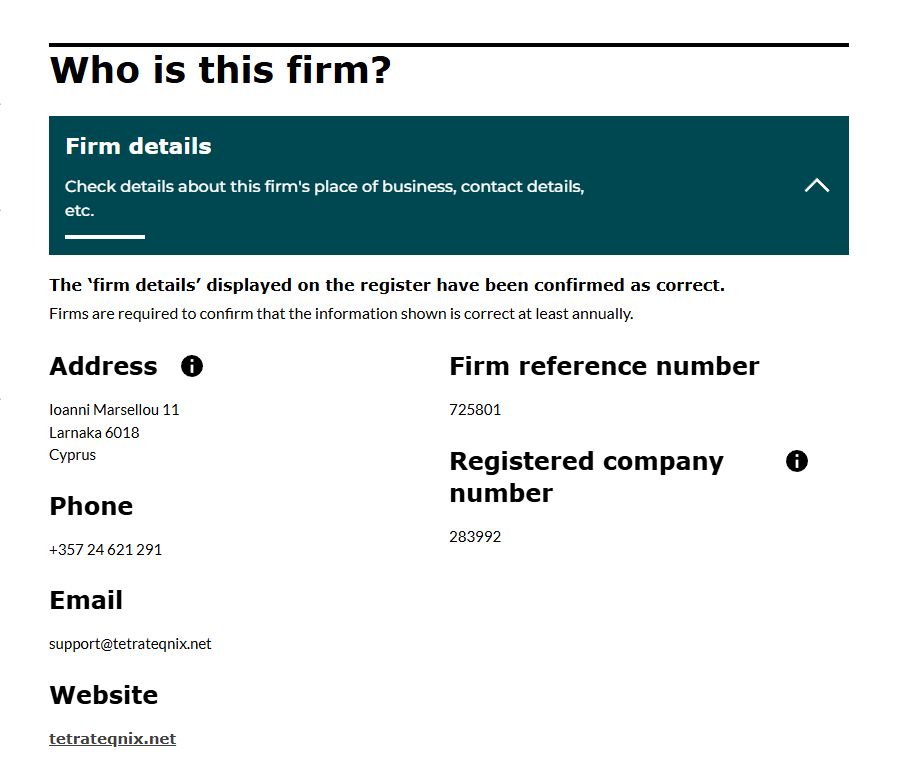The image size is (924, 763).
Task: Click the phone number +357 24 621 291
Action: point(105,550)
